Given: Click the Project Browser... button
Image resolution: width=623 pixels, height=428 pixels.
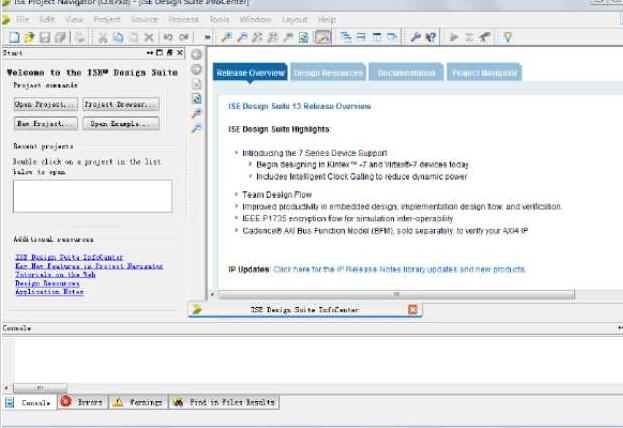Looking at the screenshot, I should pos(121,104).
